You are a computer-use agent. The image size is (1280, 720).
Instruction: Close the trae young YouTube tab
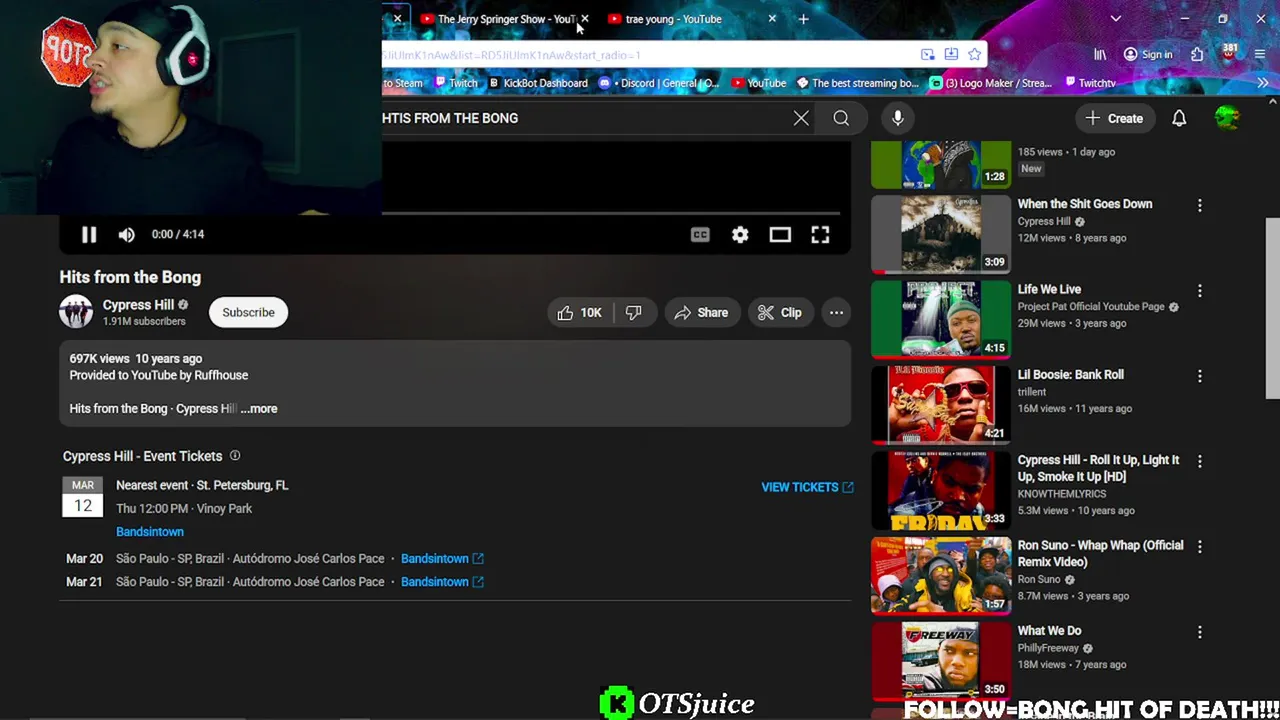pyautogui.click(x=772, y=19)
